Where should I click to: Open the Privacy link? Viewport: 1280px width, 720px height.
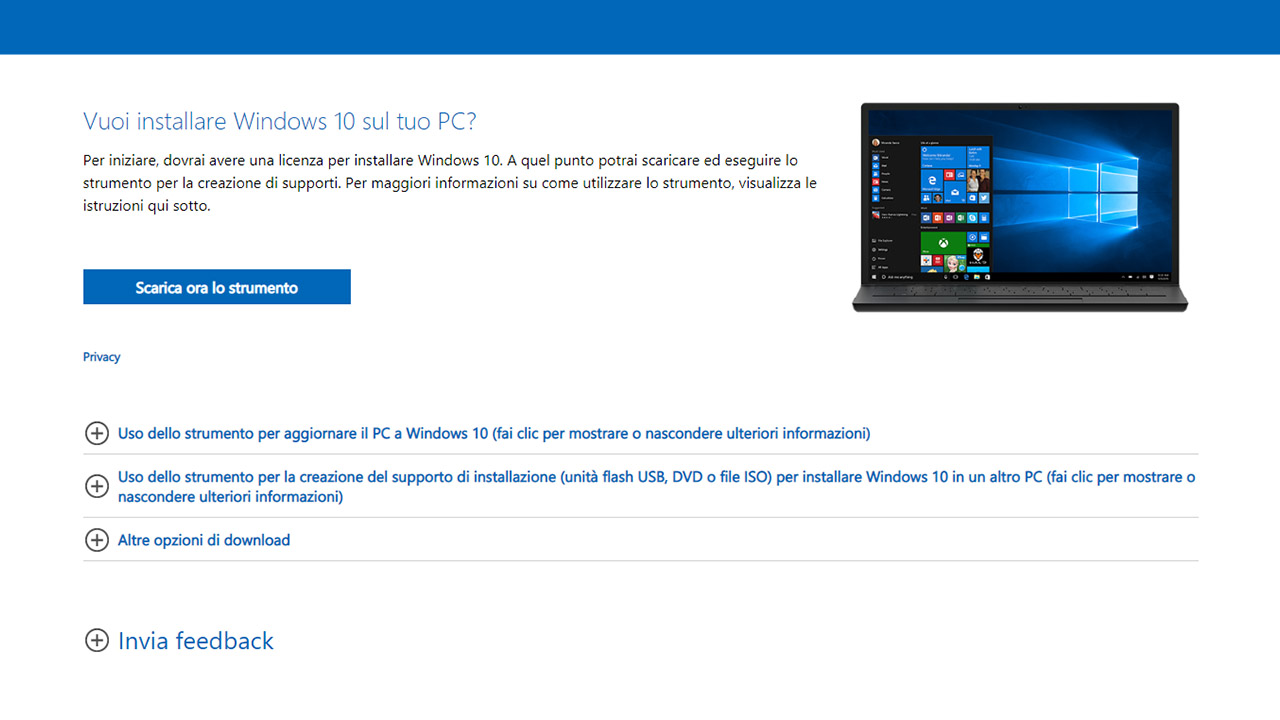click(x=102, y=357)
